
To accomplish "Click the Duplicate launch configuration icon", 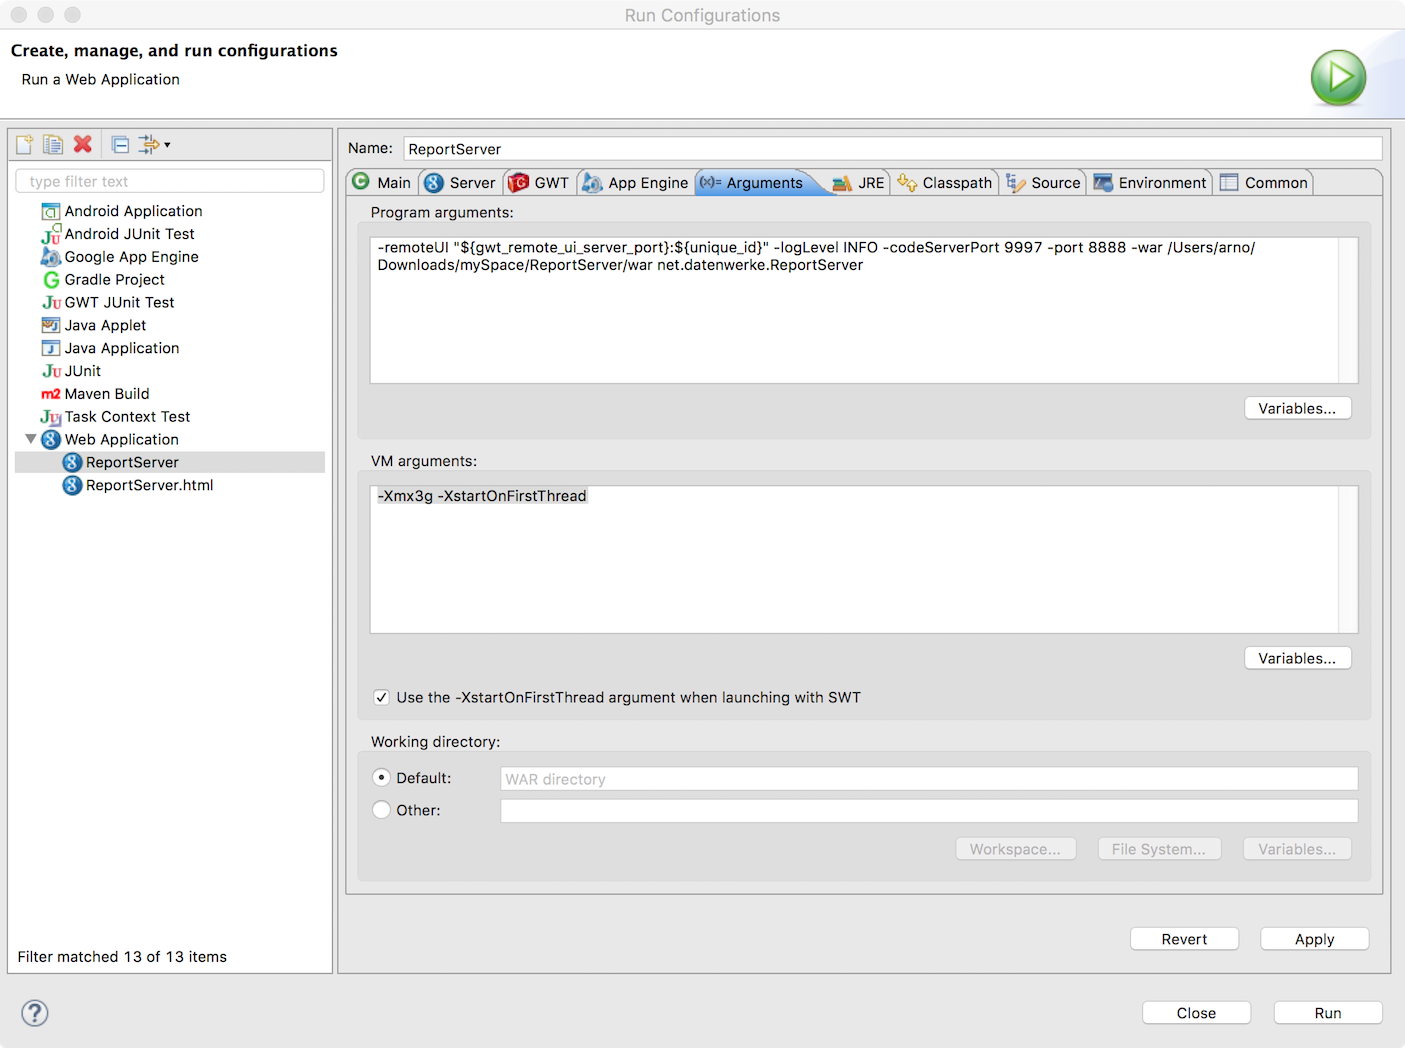I will [53, 145].
